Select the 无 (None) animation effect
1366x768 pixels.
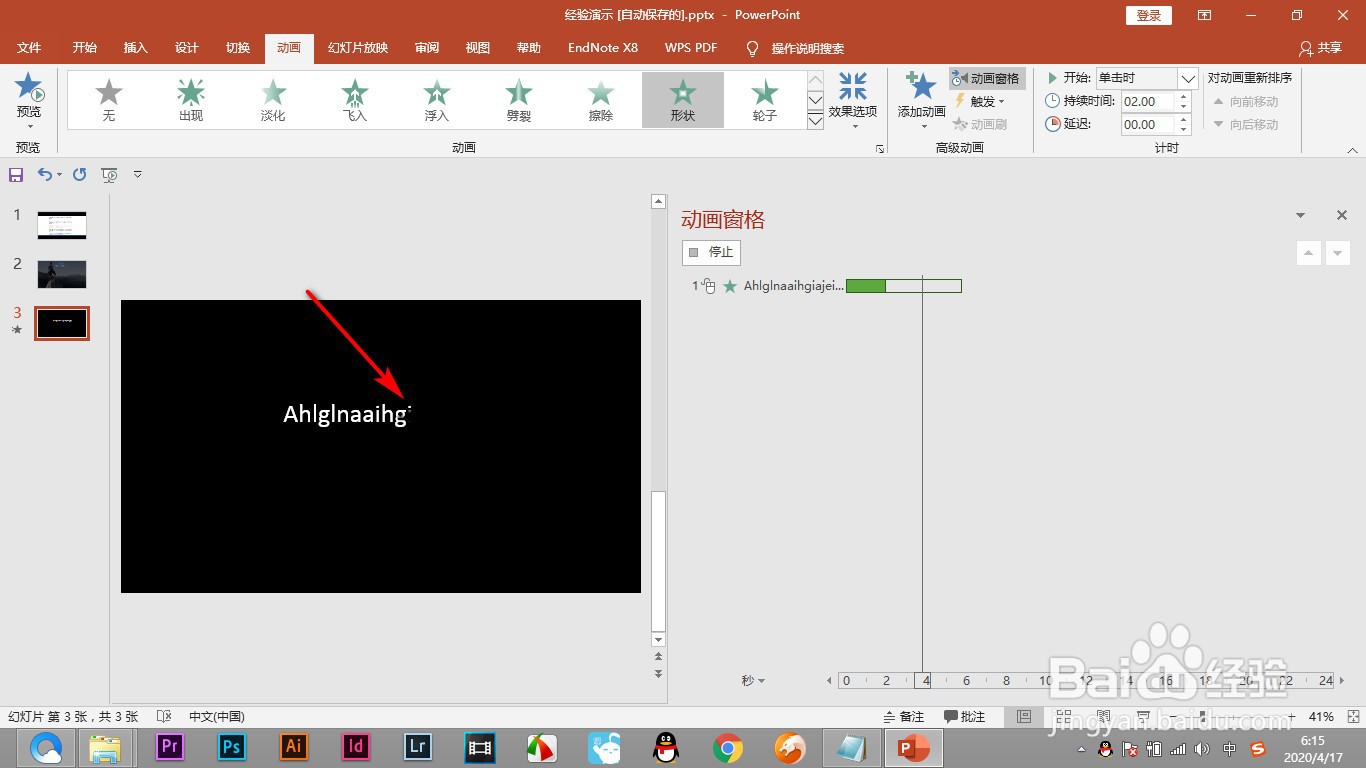coord(109,100)
